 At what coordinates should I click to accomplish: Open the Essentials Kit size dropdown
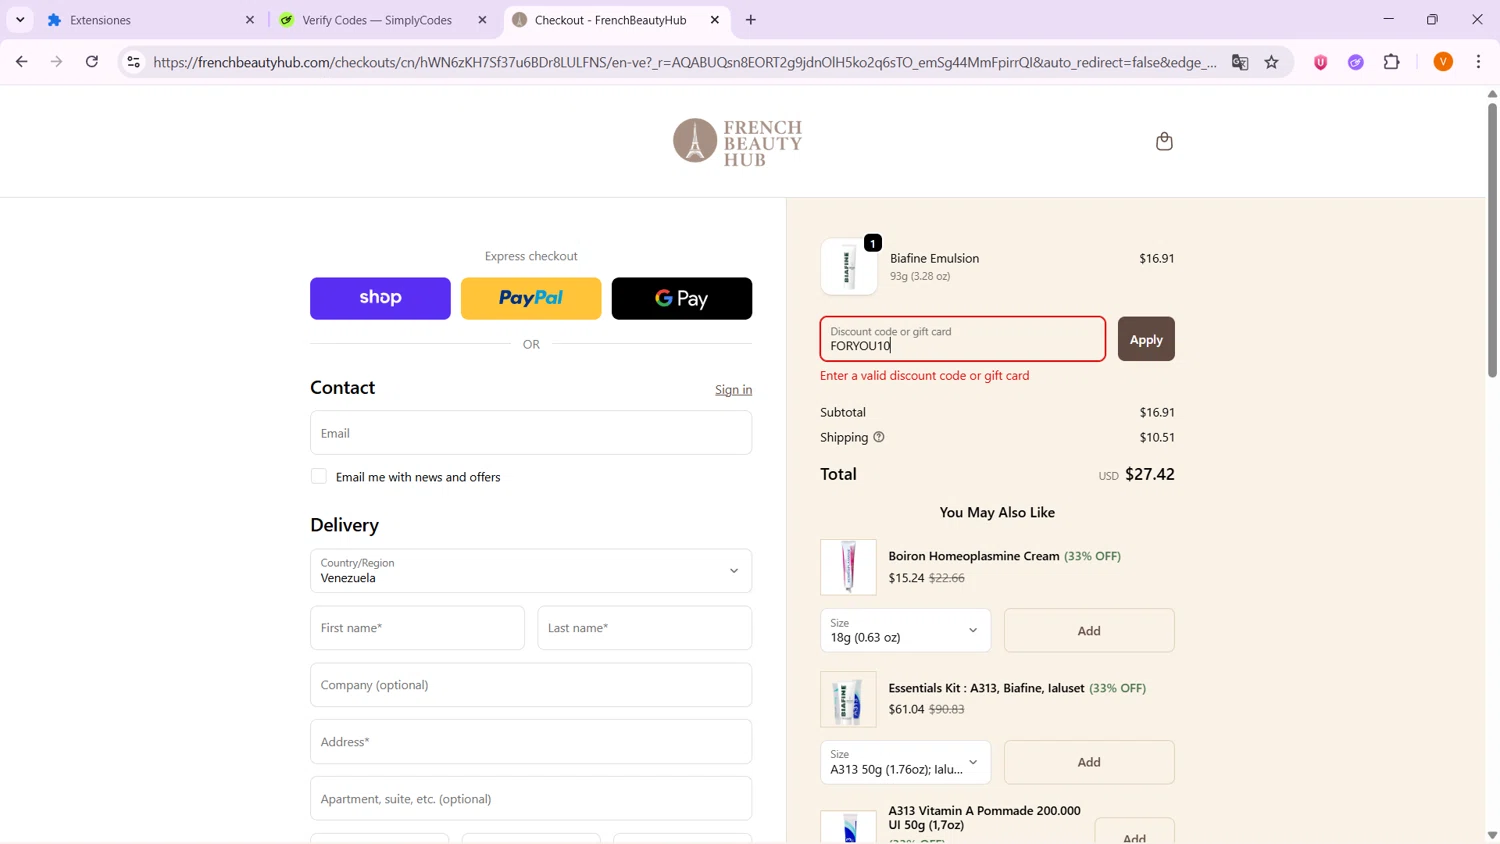[905, 762]
